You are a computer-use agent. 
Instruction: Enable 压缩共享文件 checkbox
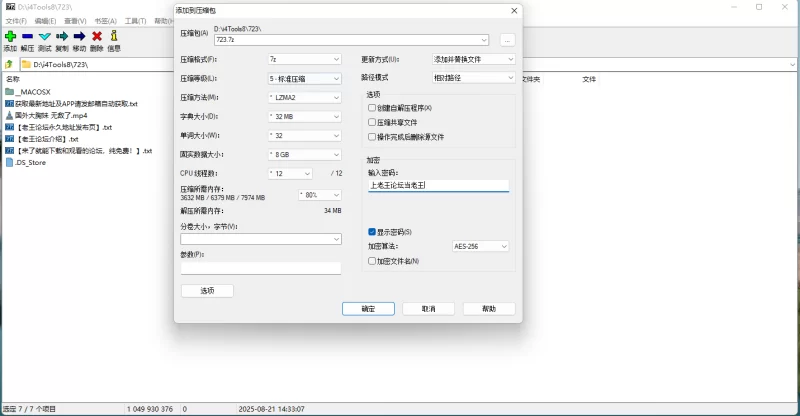[372, 123]
